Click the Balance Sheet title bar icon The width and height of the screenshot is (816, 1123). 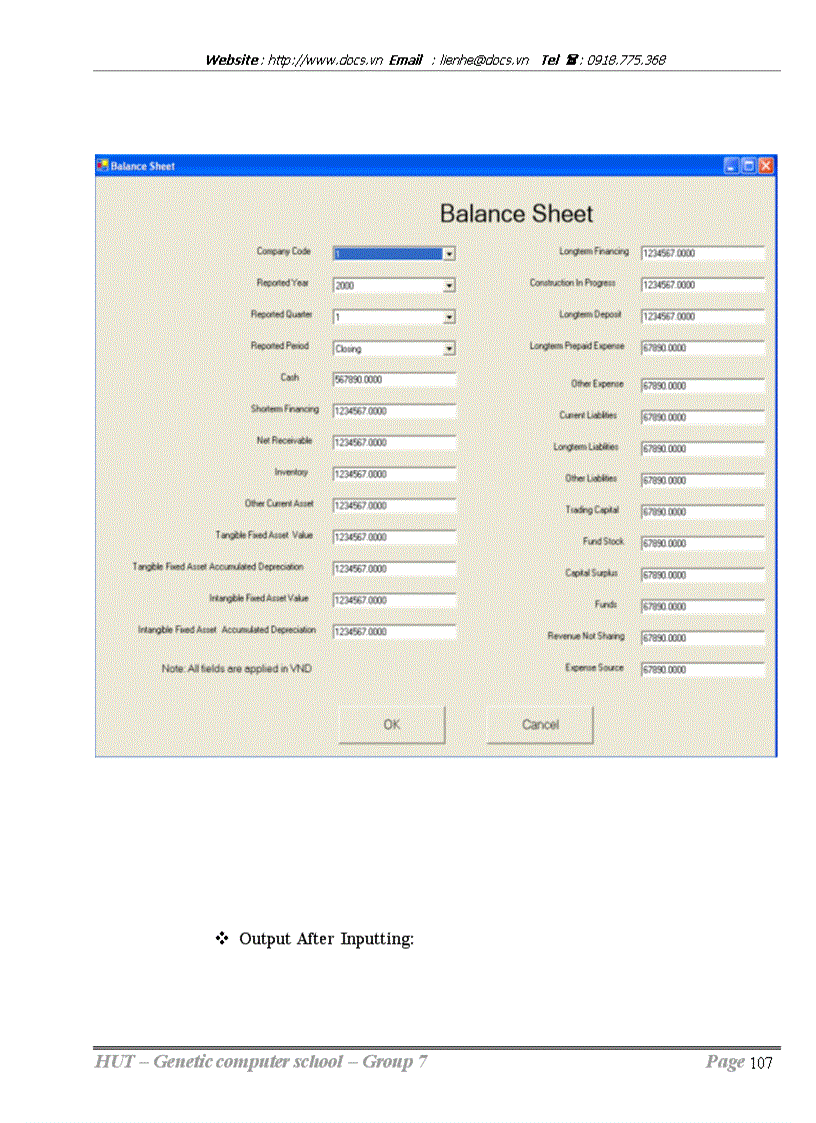102,166
